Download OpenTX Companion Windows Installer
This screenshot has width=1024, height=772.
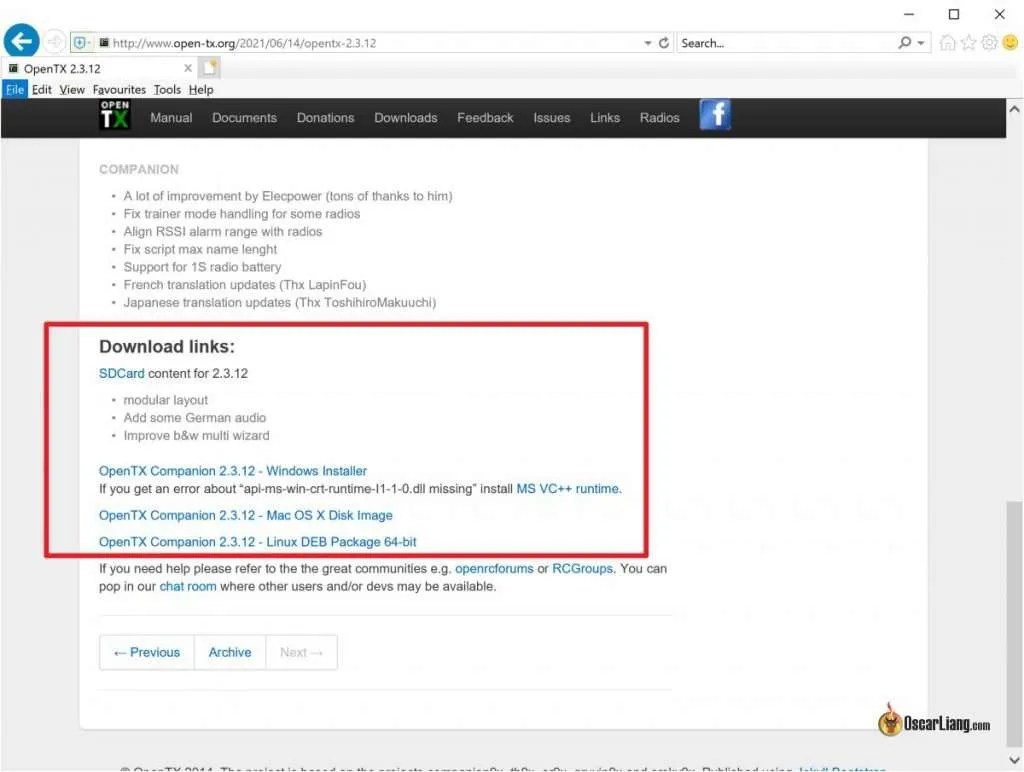233,471
